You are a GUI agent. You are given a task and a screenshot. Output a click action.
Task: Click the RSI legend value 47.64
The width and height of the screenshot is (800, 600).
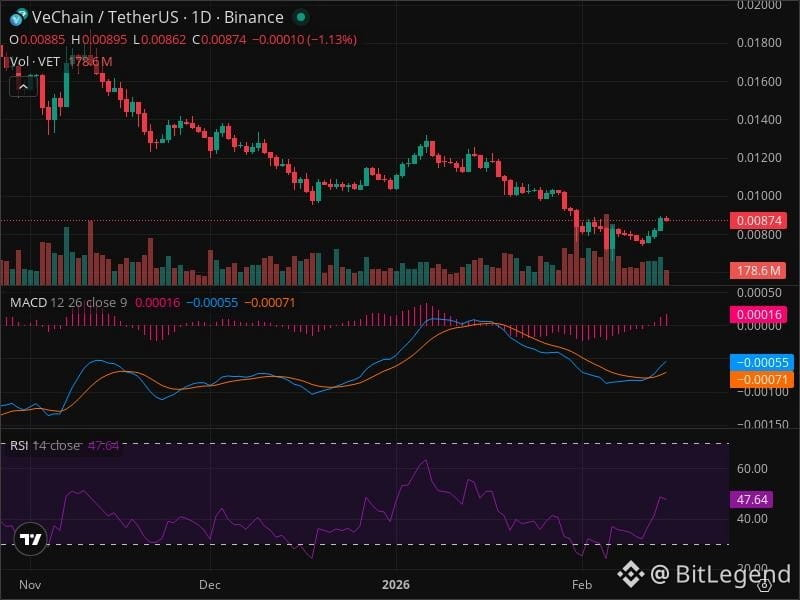pos(103,445)
